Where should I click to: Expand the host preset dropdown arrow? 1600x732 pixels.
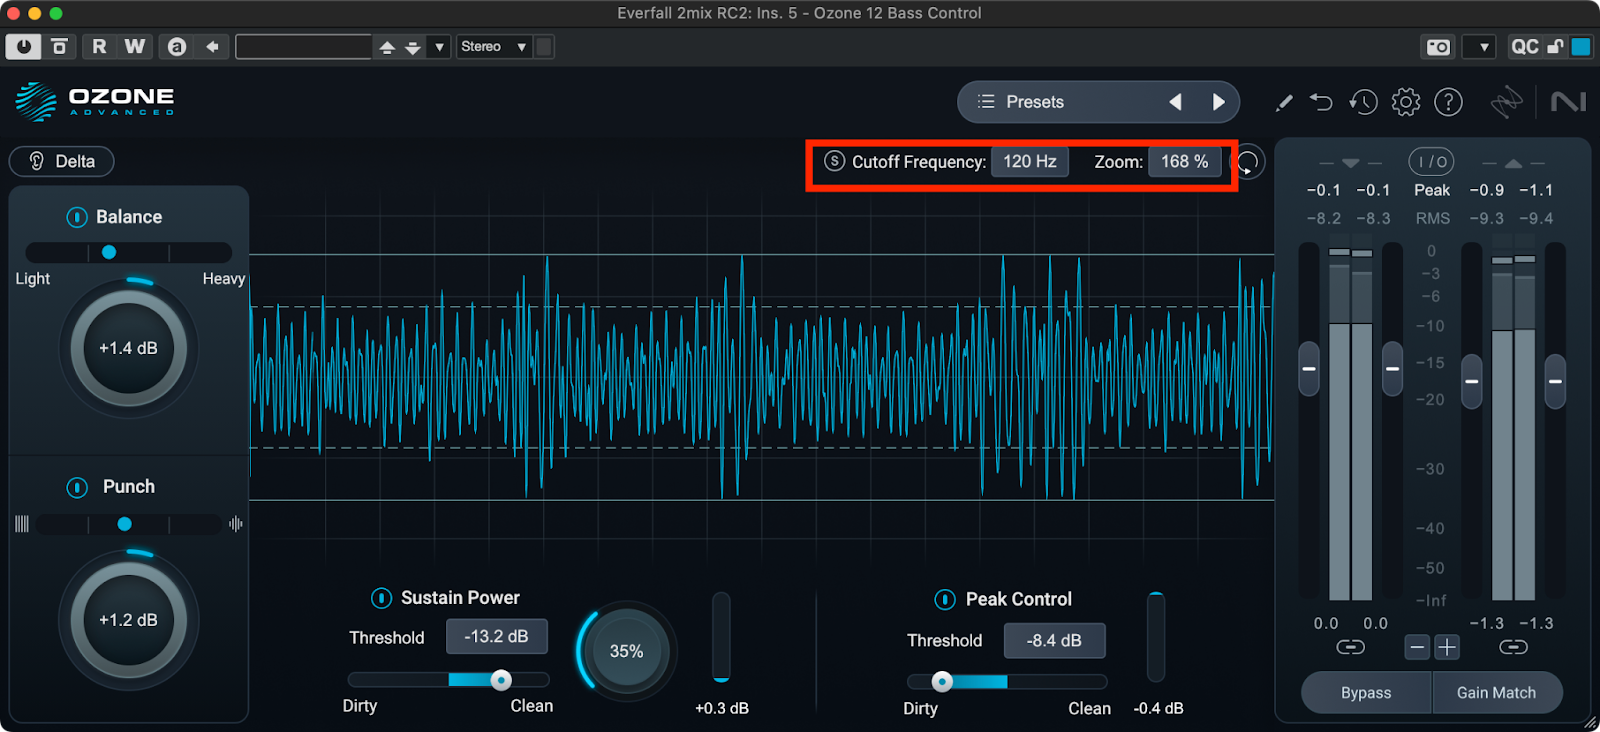439,47
